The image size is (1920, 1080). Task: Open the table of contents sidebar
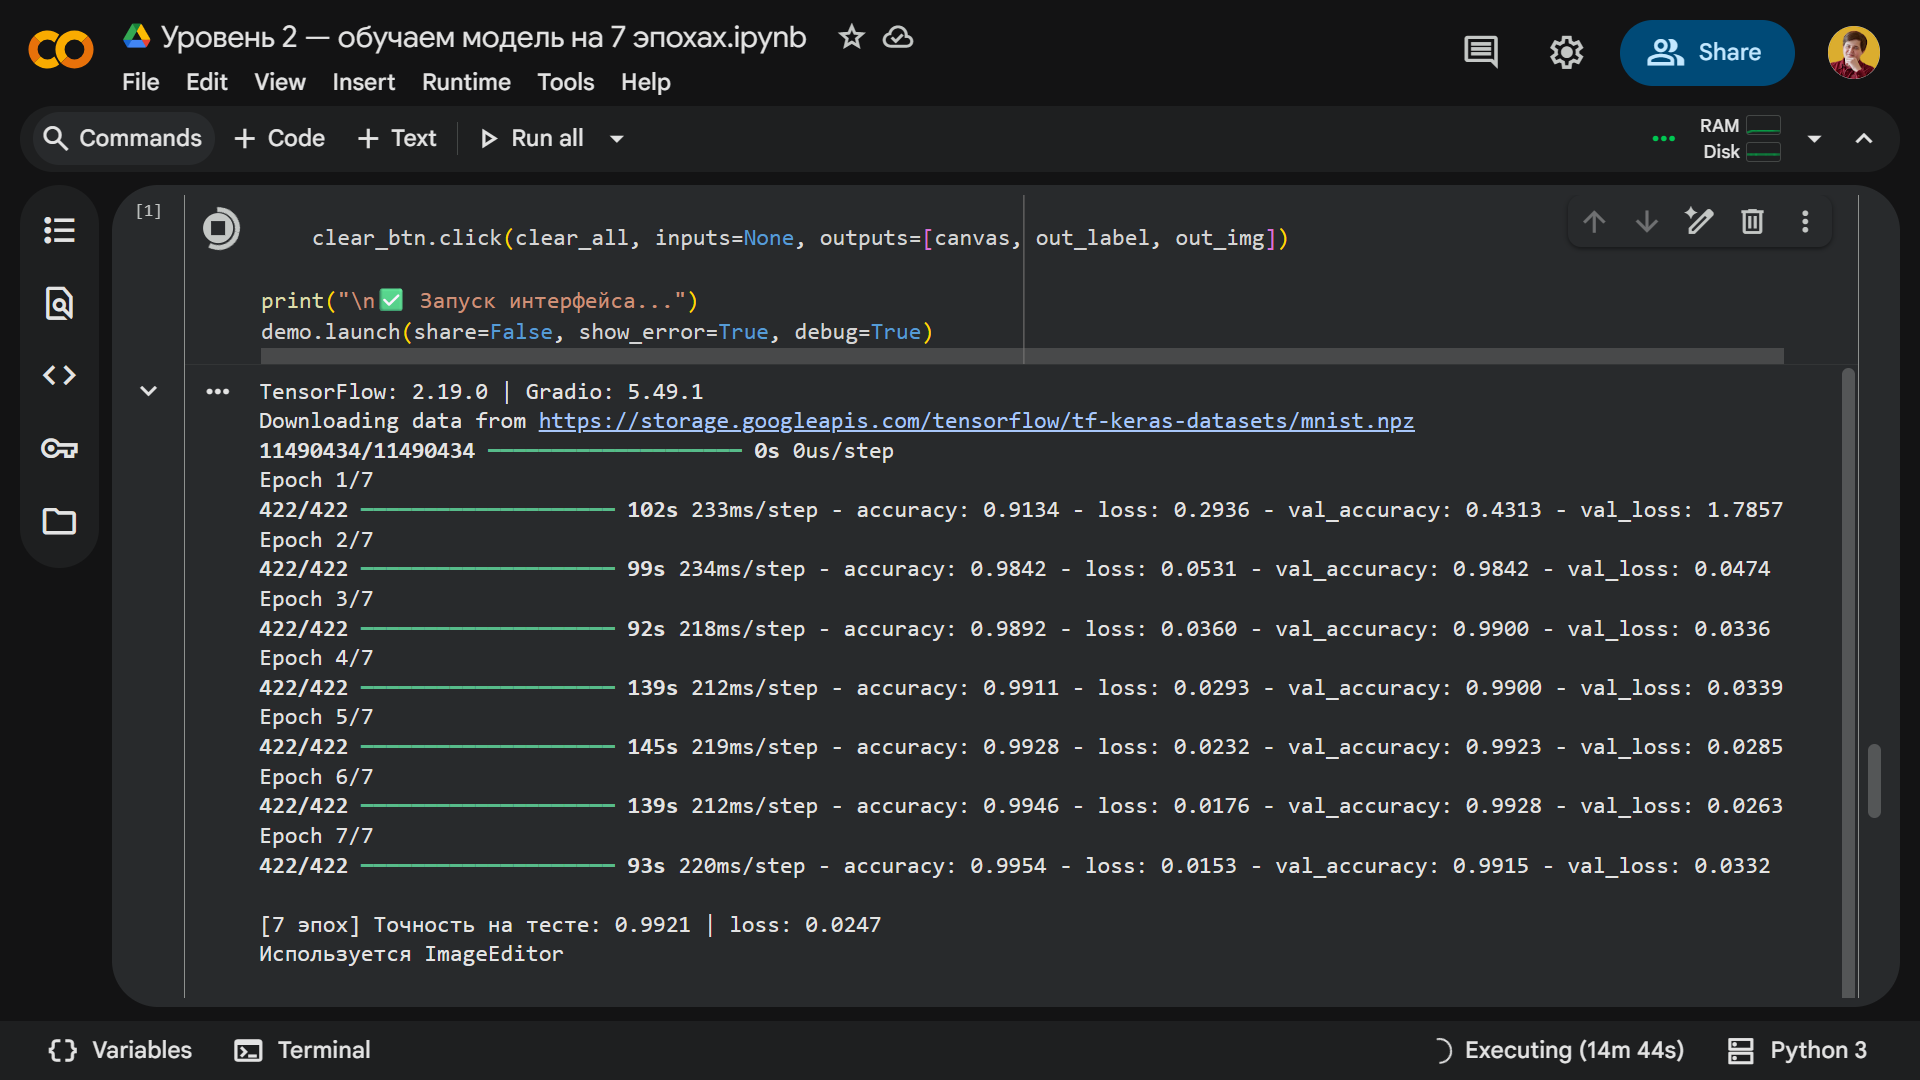(x=59, y=230)
